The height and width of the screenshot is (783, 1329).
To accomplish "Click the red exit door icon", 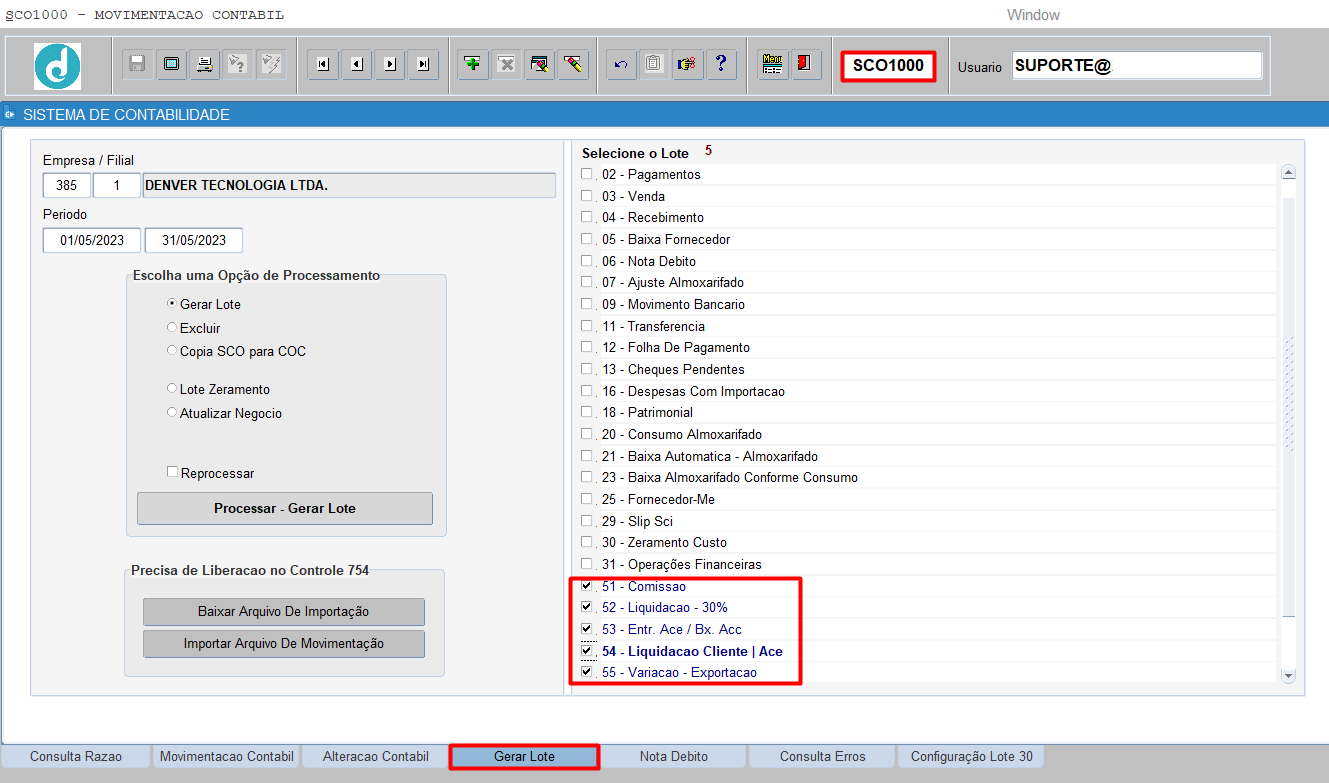I will tap(805, 64).
